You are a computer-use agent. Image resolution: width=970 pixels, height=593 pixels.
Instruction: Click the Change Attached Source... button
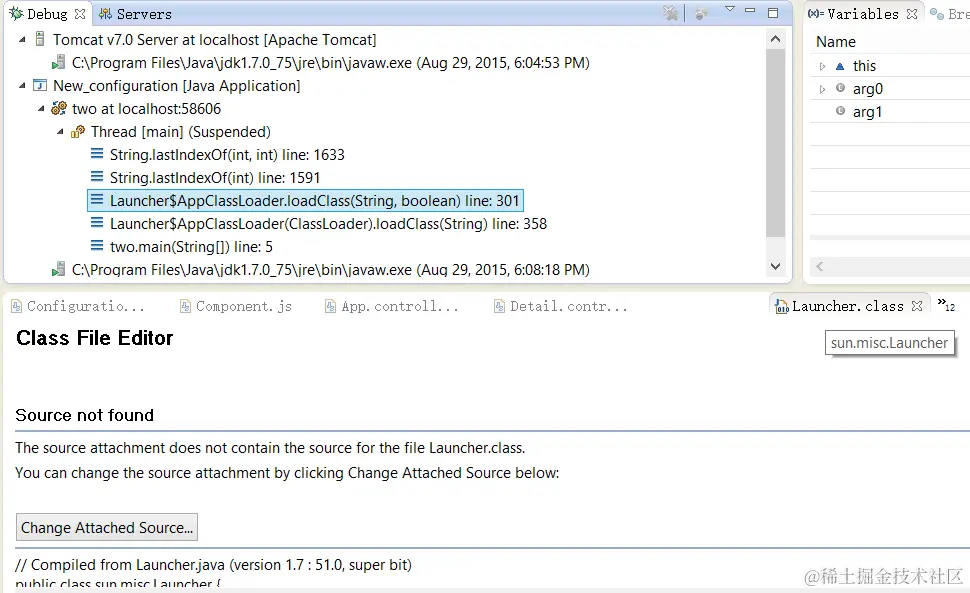[106, 527]
